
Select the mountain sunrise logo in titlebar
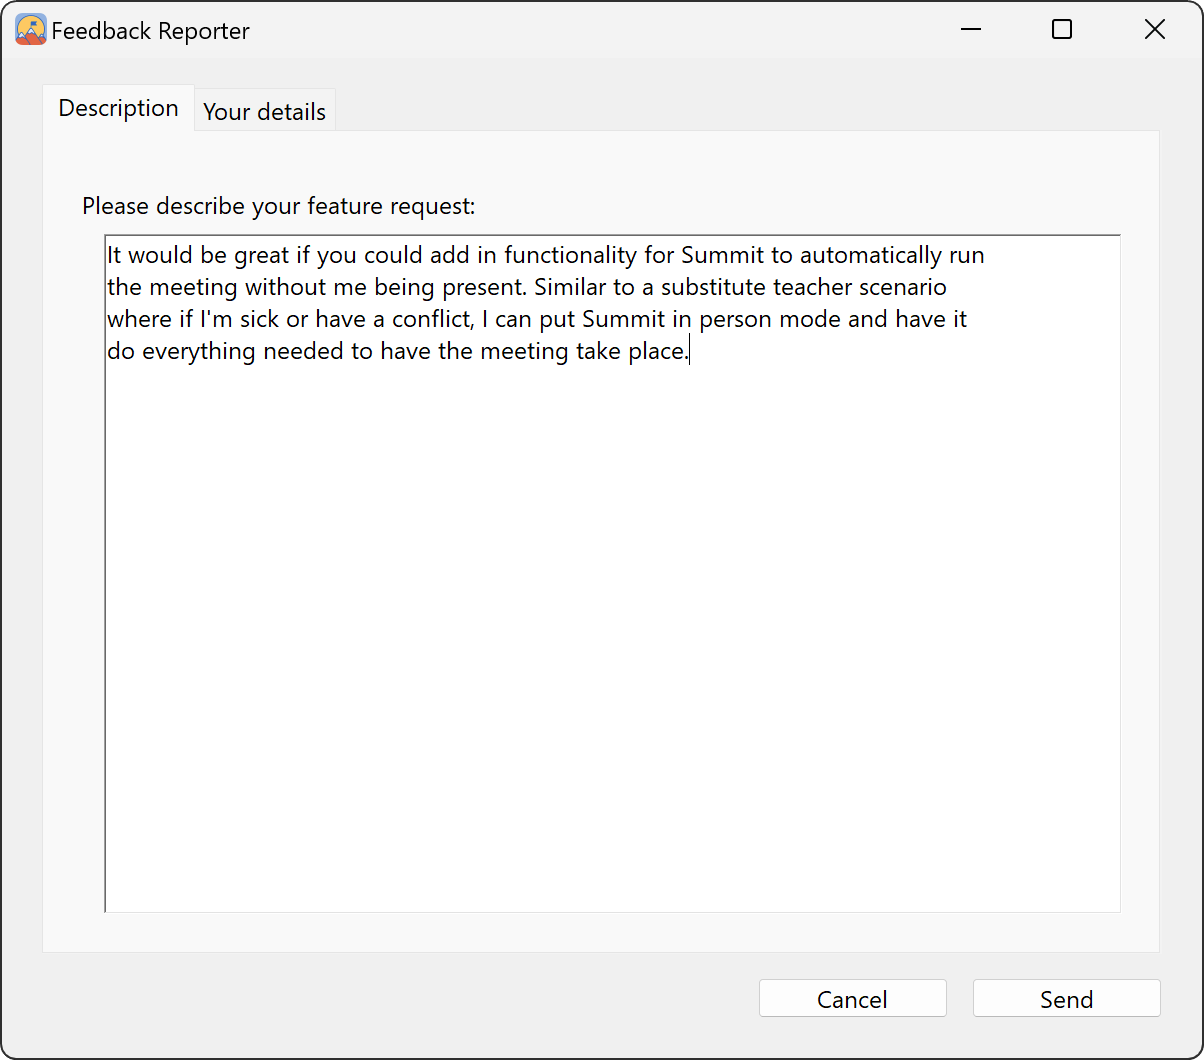click(x=29, y=29)
